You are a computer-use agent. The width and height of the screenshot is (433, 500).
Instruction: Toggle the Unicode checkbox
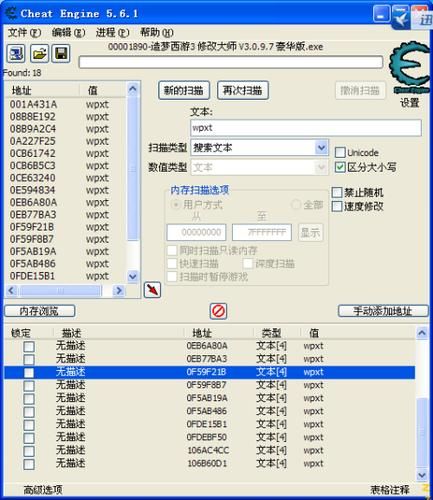pyautogui.click(x=340, y=153)
